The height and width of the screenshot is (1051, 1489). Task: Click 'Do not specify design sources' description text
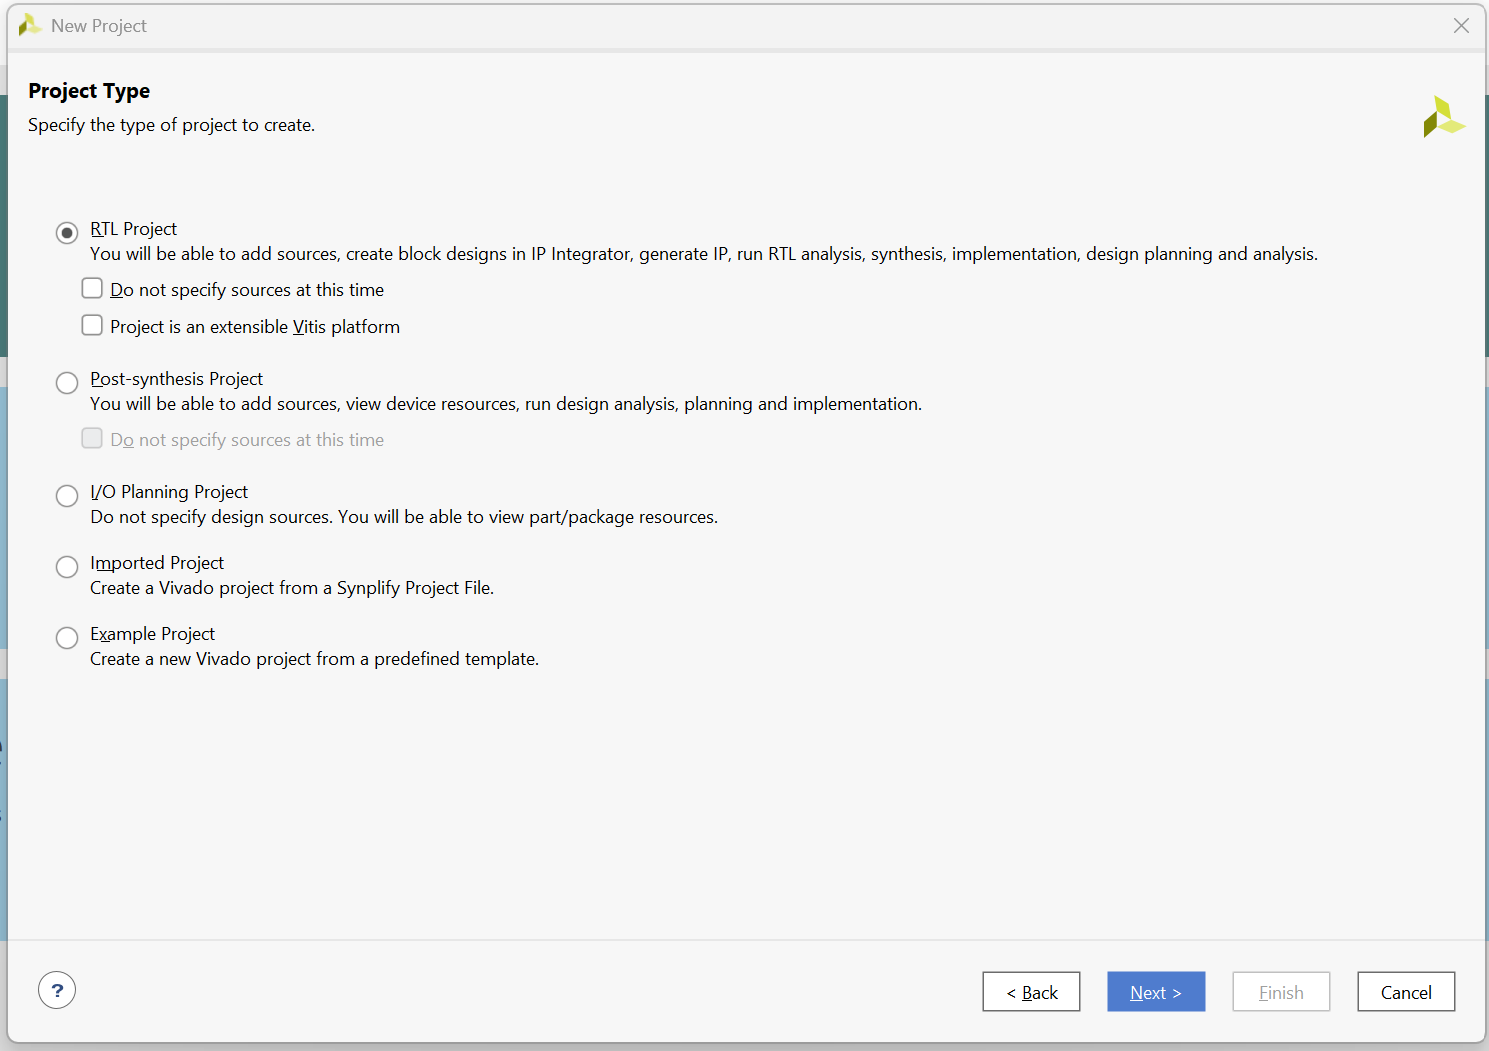coord(404,517)
